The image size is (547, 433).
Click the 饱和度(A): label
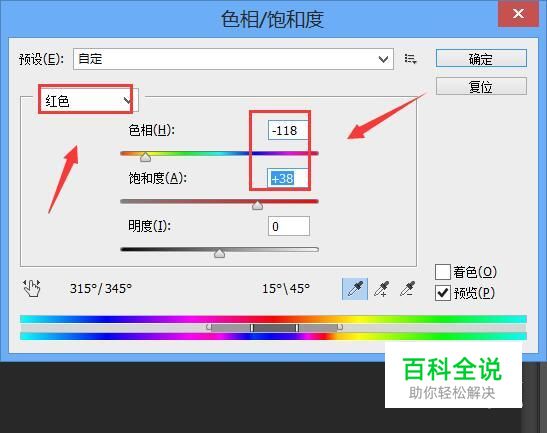(157, 178)
